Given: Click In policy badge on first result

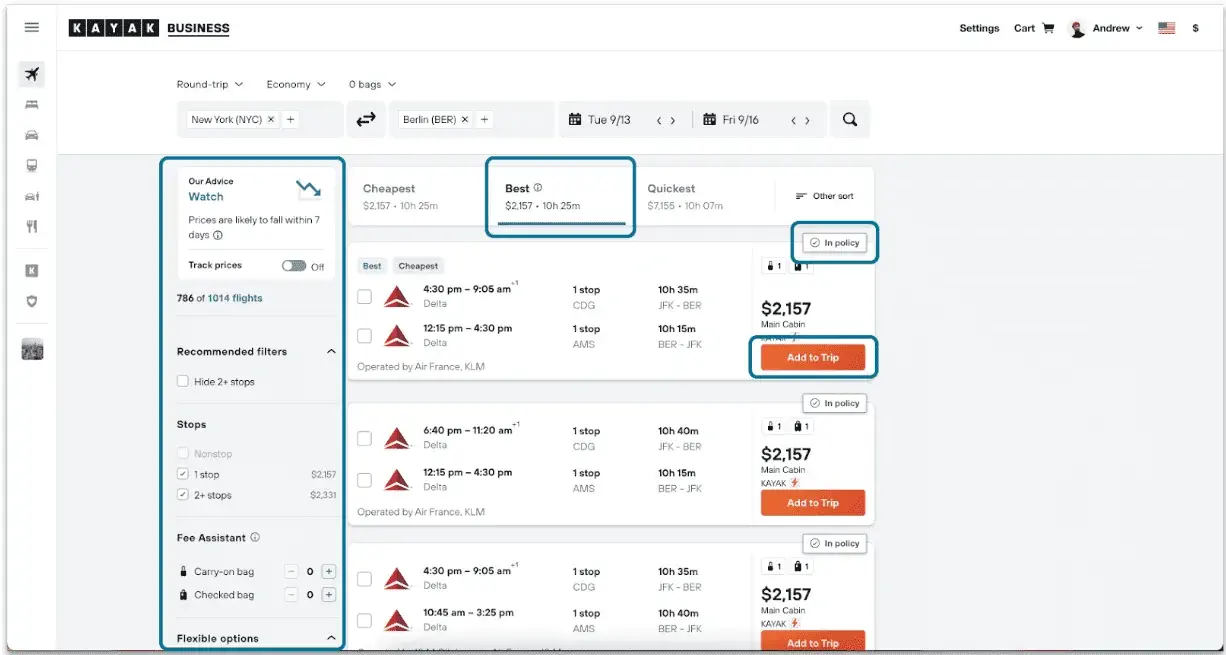Looking at the screenshot, I should tap(834, 243).
